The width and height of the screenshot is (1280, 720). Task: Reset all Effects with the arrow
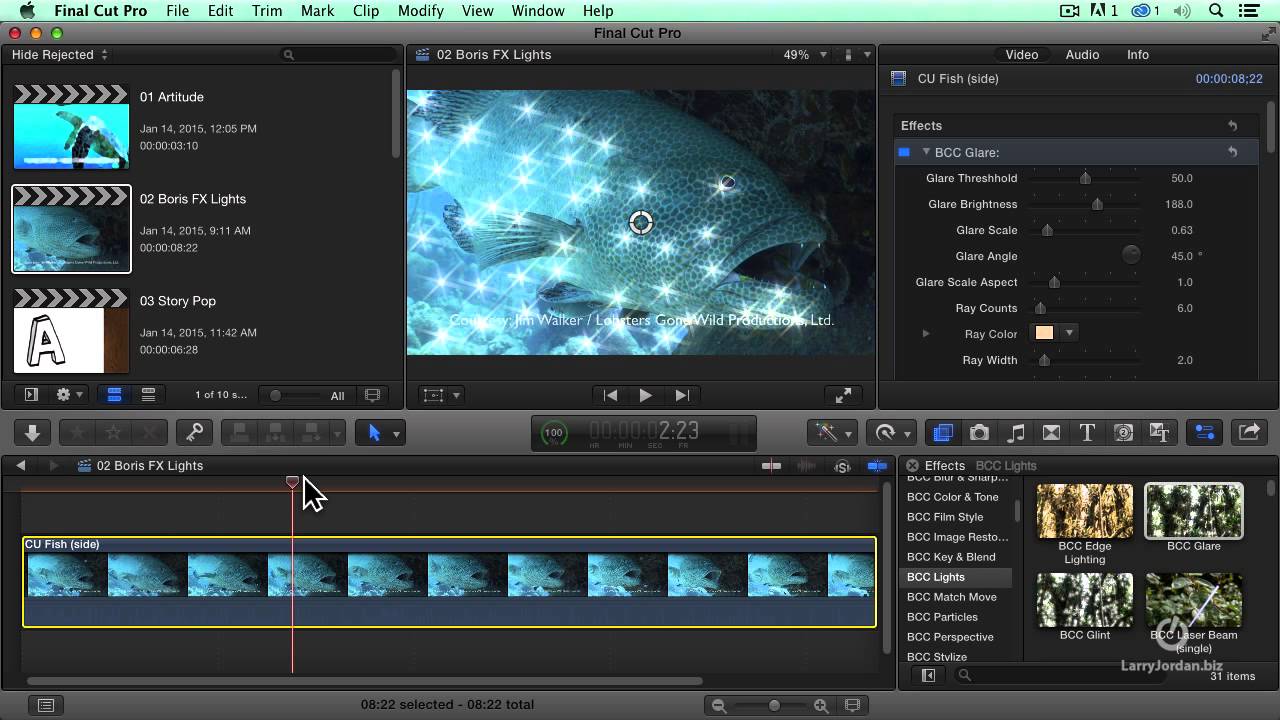[1233, 126]
